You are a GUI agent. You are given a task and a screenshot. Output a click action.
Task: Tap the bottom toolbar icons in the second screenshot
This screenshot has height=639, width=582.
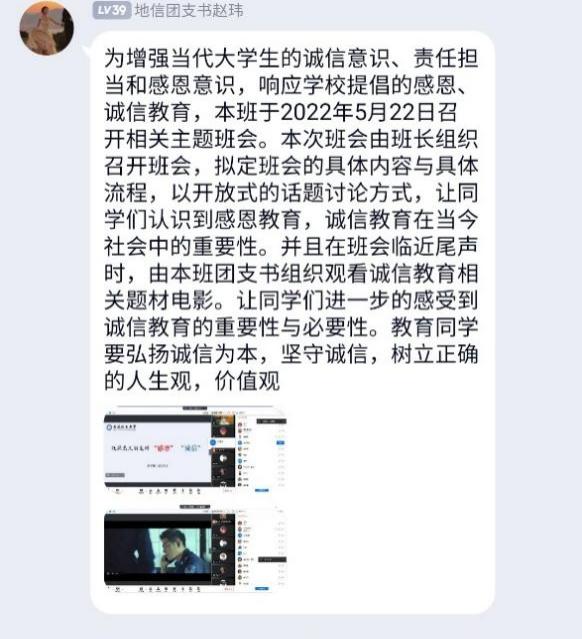[x=169, y=589]
